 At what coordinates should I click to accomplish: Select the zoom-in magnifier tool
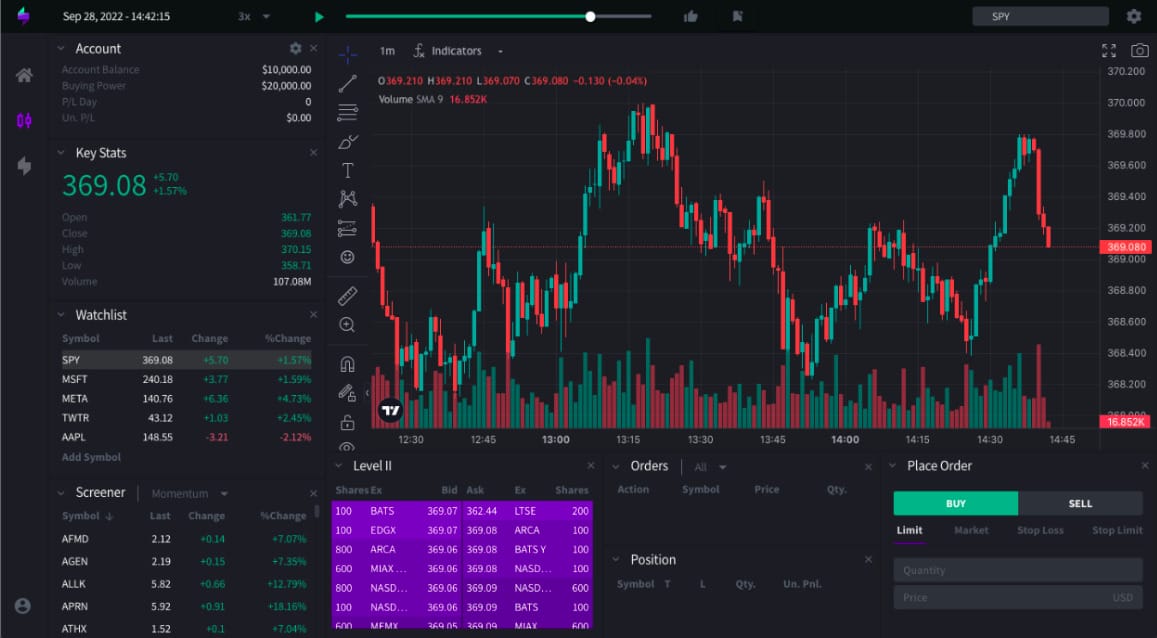[x=347, y=324]
